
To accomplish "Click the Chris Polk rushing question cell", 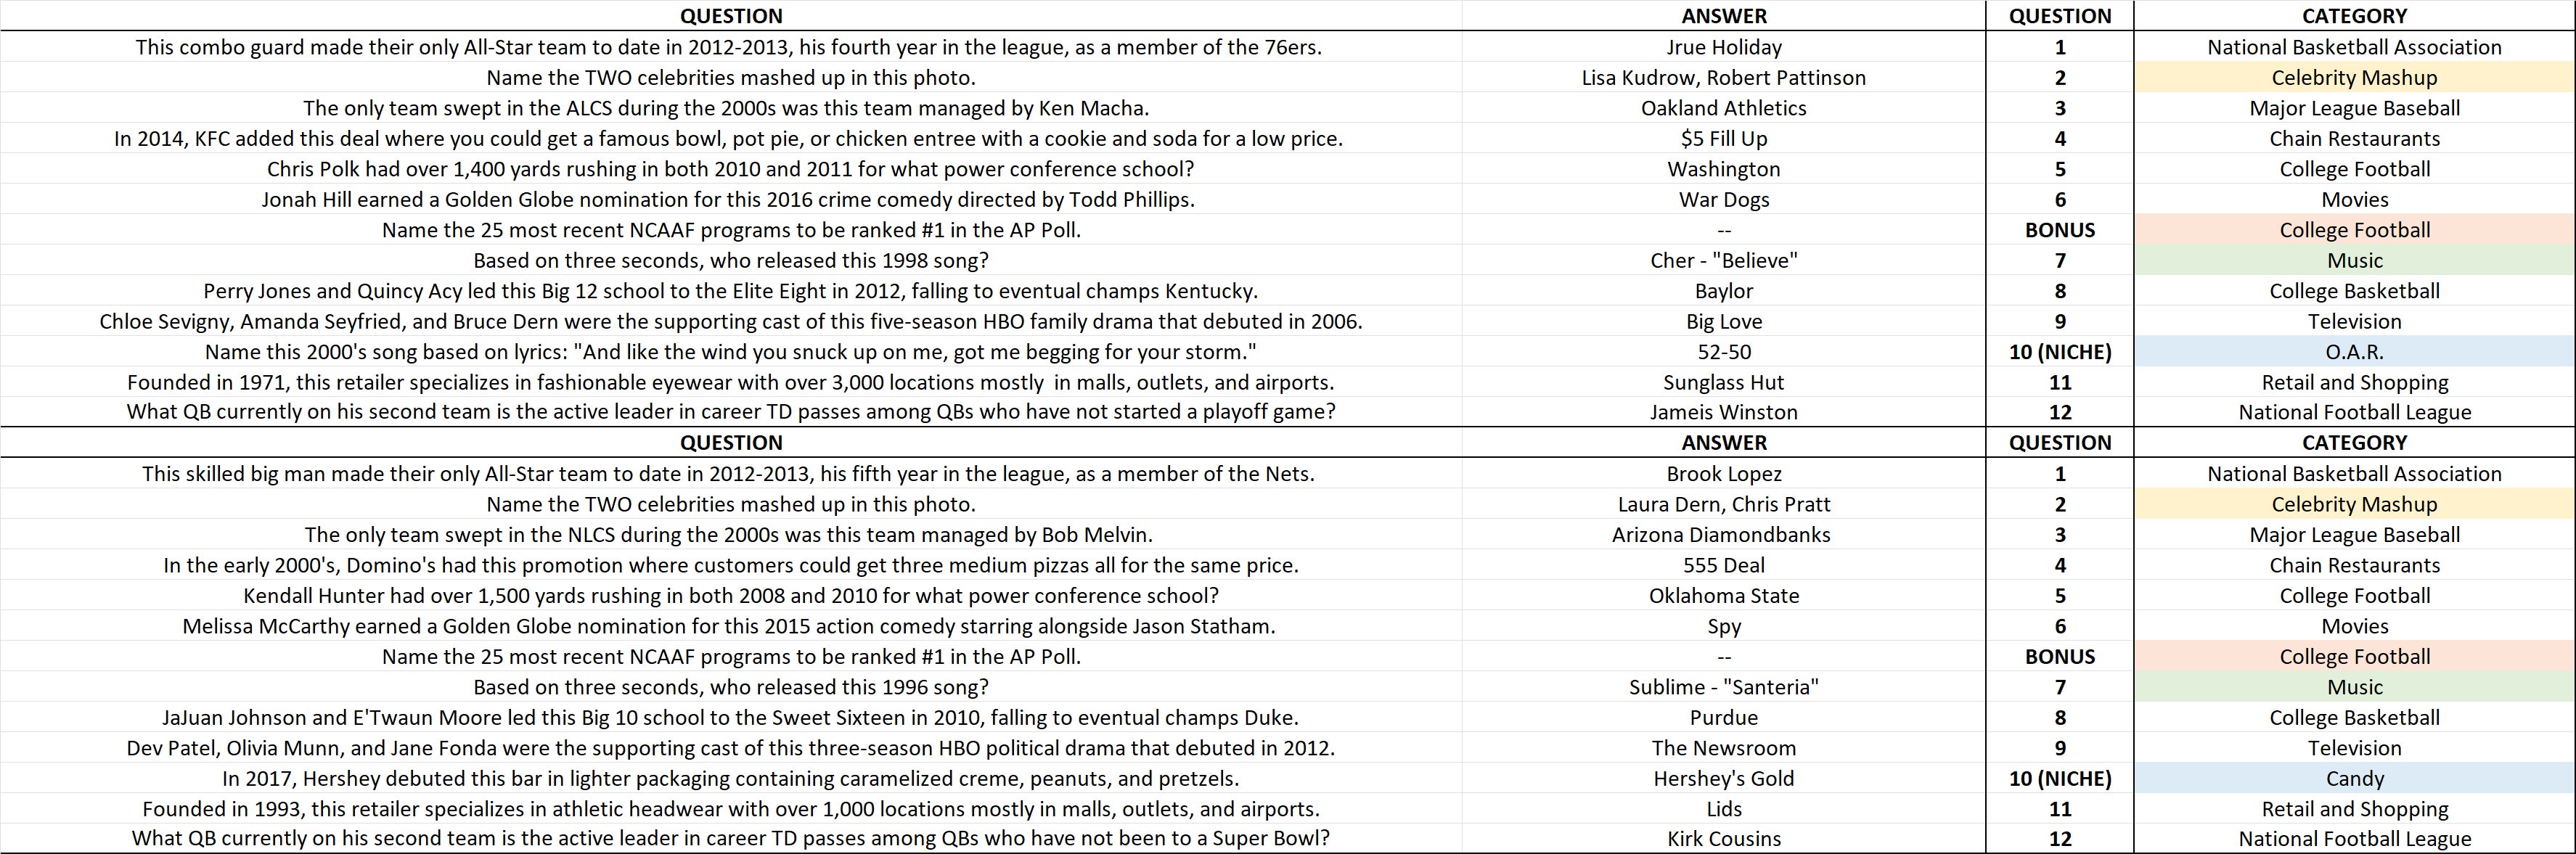I will pyautogui.click(x=730, y=169).
